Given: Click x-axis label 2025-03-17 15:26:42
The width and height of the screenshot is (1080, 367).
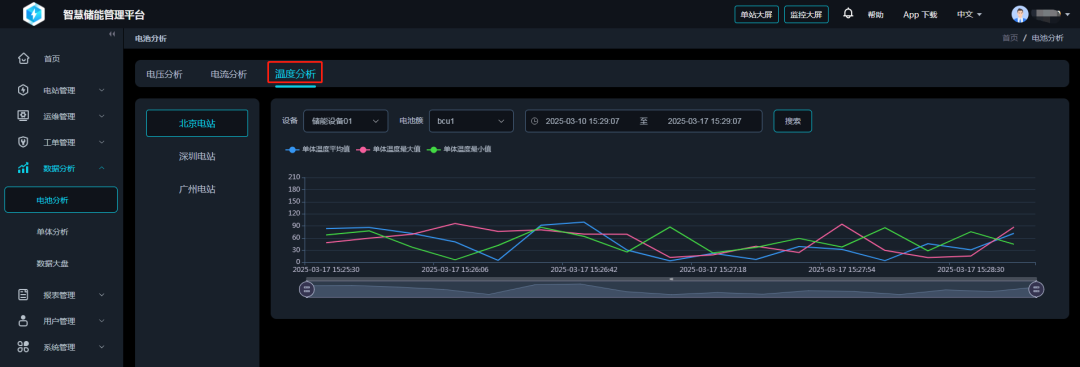Looking at the screenshot, I should click(x=584, y=270).
